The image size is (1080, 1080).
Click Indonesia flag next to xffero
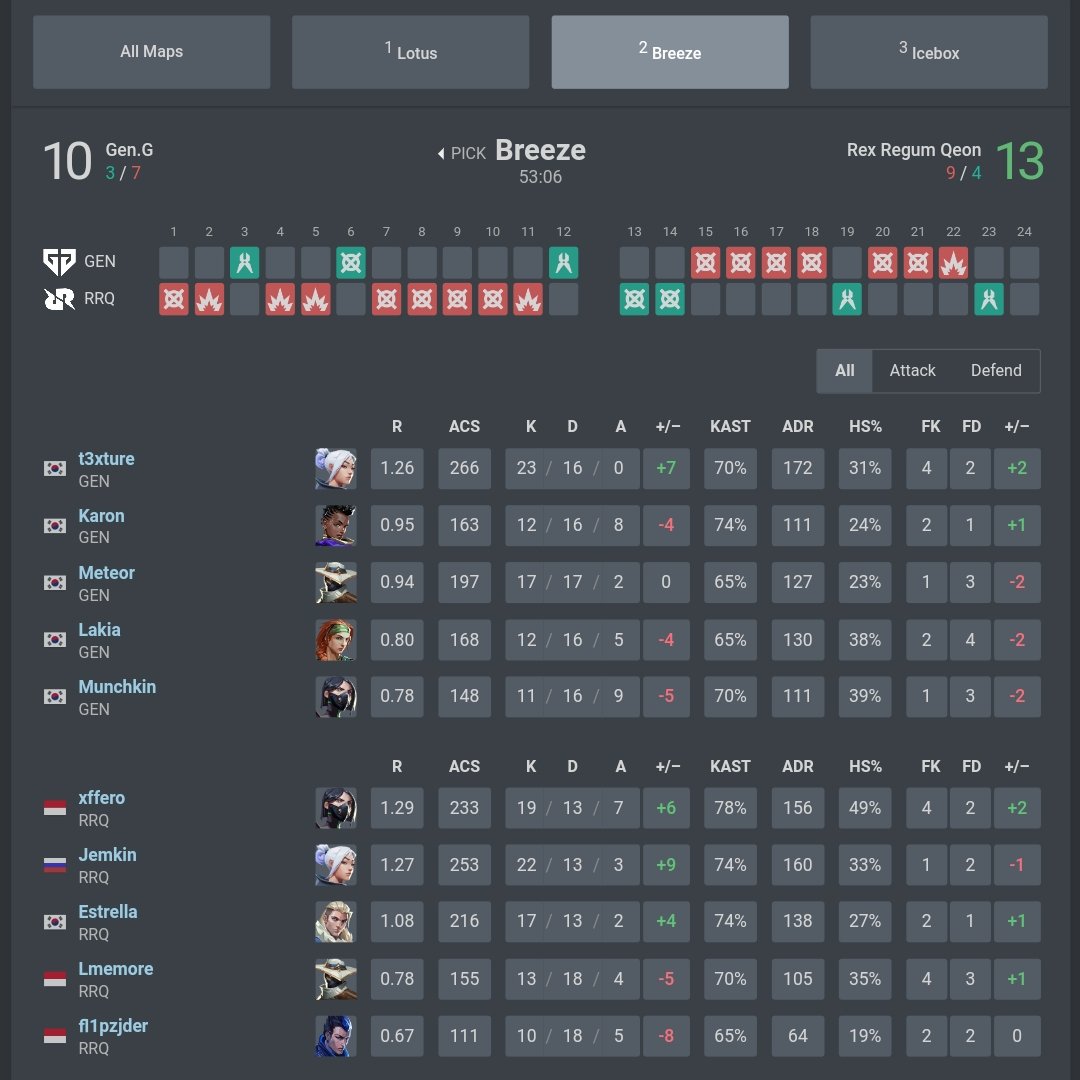pos(55,807)
